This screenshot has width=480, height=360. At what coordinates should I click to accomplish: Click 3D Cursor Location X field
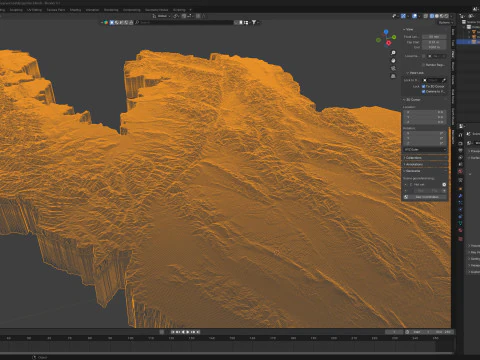pos(425,112)
